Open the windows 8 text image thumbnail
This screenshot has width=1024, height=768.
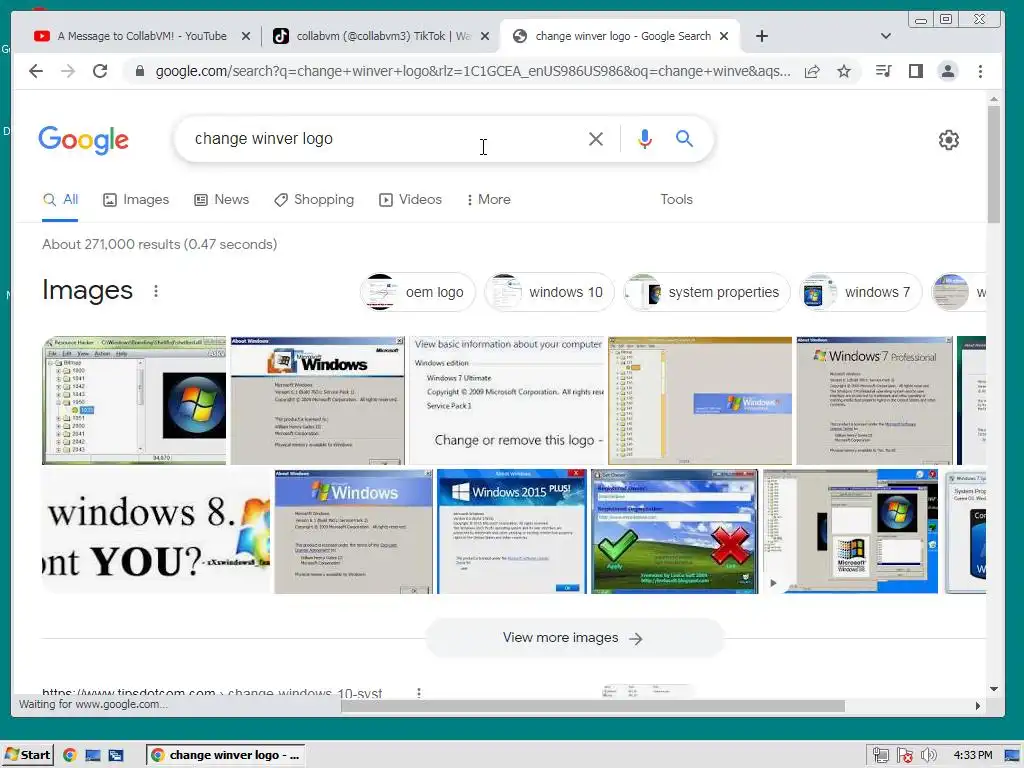[155, 531]
